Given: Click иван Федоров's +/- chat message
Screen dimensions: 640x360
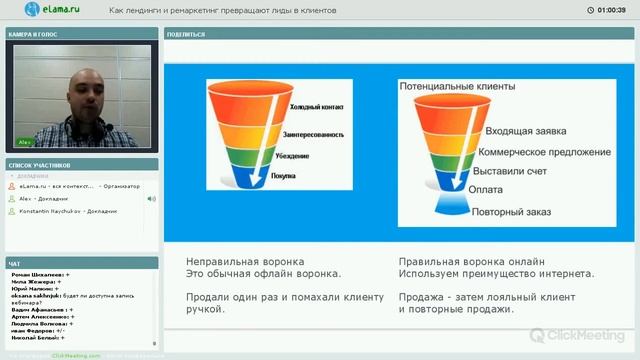Looking at the screenshot, I should click(38, 331).
